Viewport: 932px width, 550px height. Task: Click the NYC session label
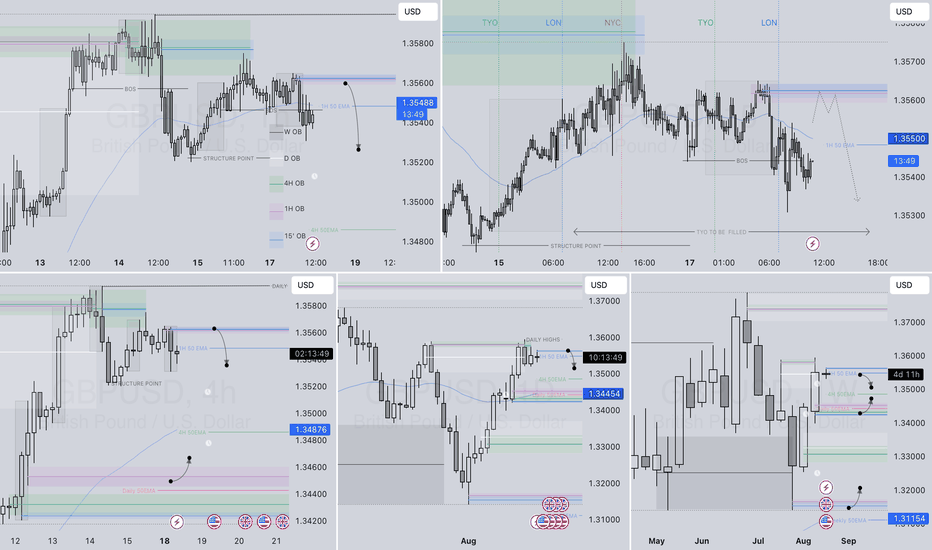pos(612,23)
